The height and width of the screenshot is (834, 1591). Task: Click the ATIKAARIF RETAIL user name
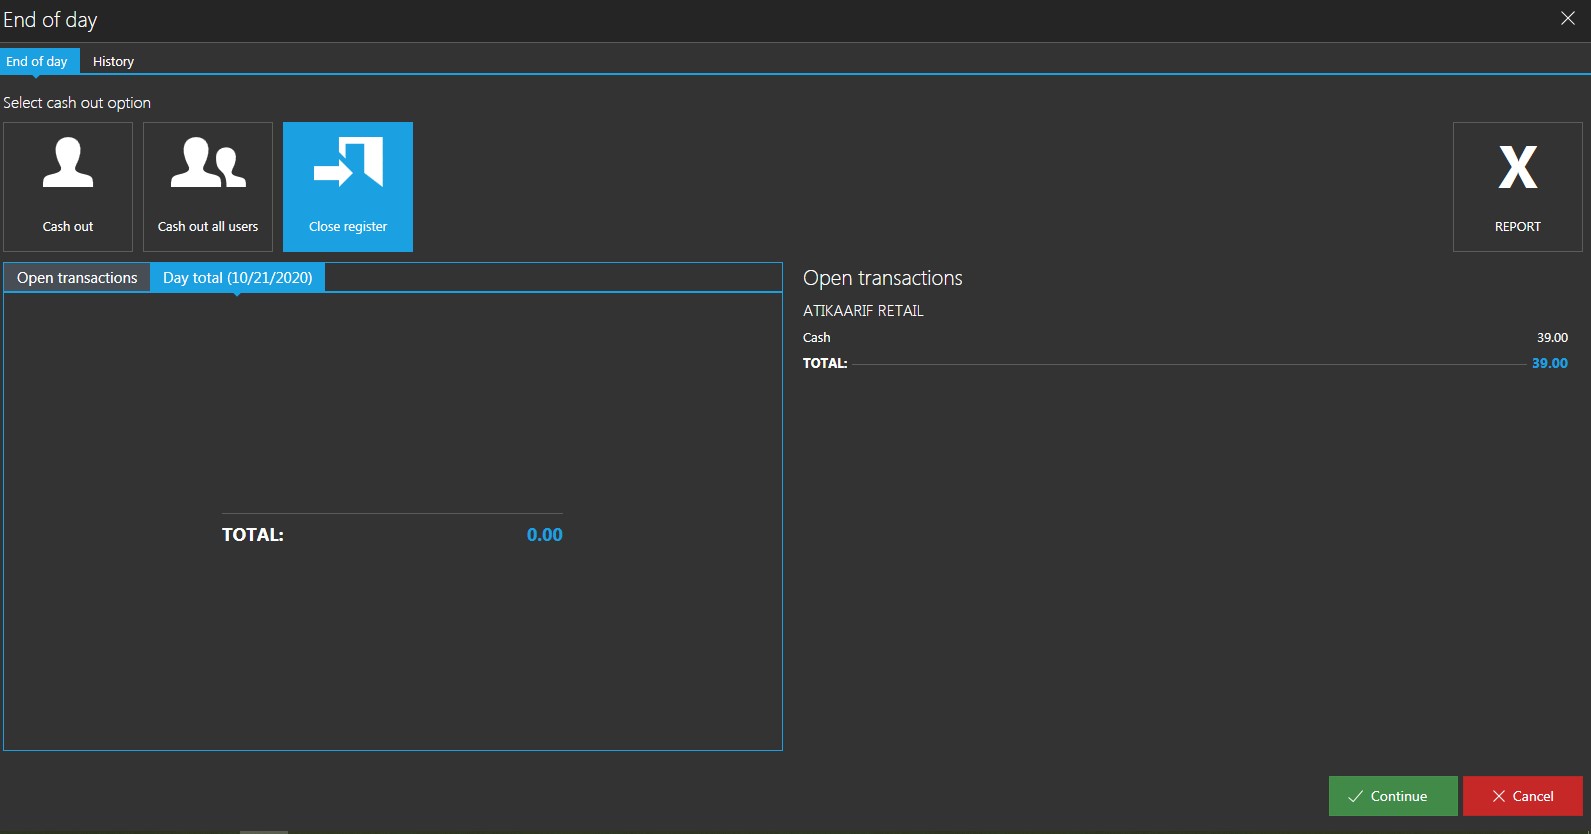click(x=863, y=311)
